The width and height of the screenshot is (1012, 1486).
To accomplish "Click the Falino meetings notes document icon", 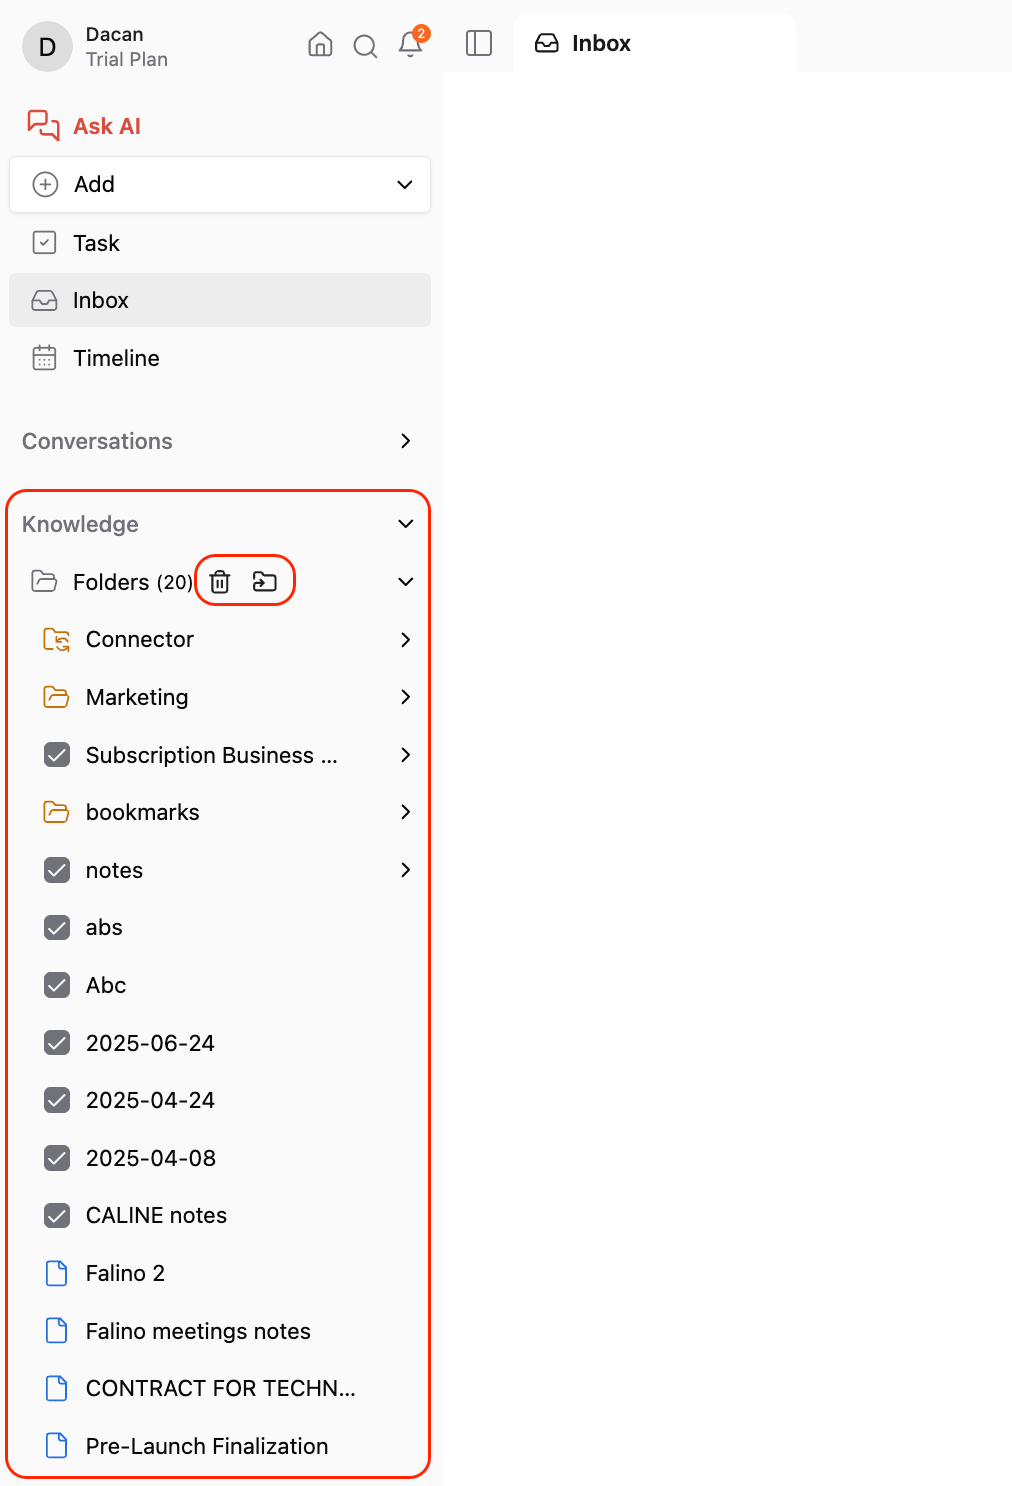I will pos(57,1330).
